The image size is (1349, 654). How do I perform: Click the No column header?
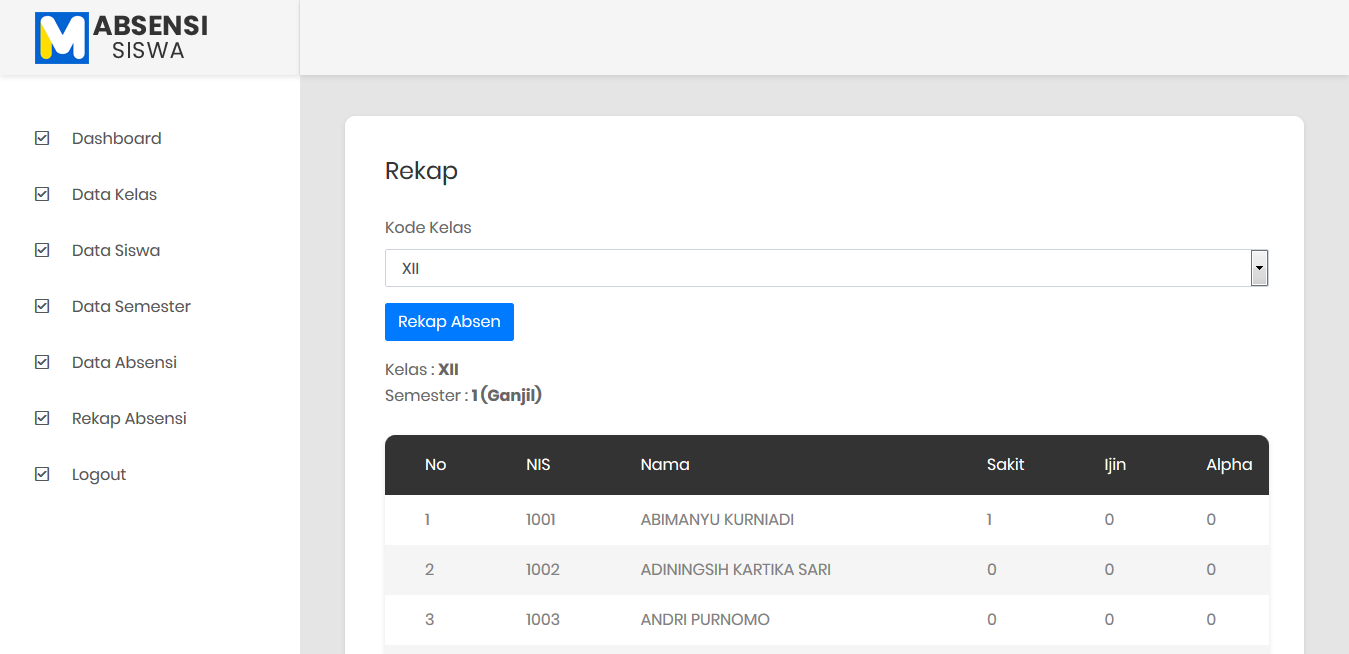(435, 464)
